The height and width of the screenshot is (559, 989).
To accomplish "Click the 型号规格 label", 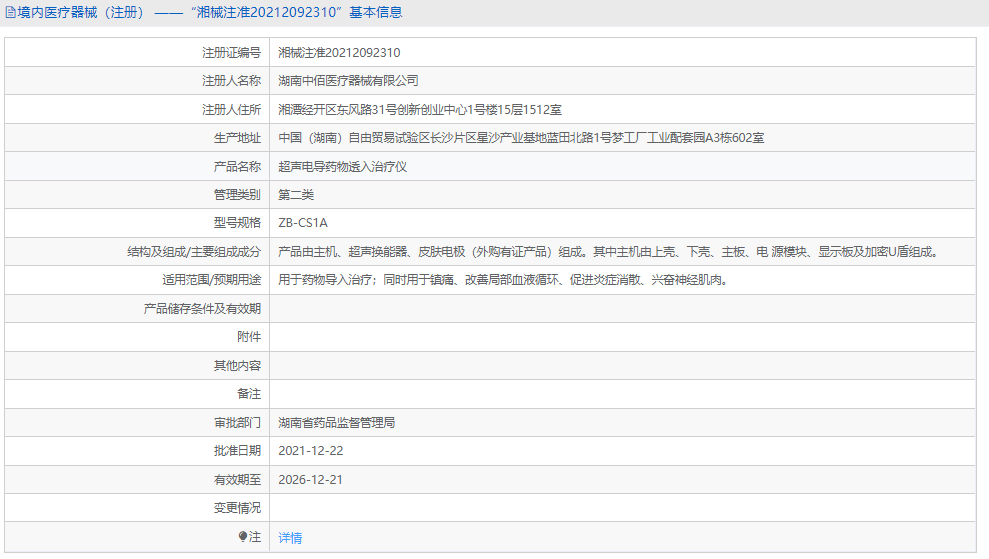I will click(x=237, y=223).
